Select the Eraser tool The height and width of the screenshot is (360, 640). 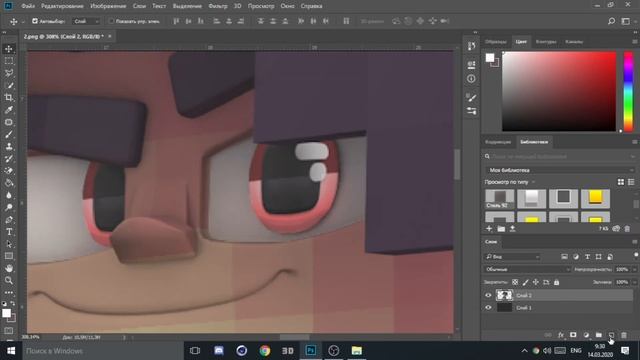coord(9,171)
